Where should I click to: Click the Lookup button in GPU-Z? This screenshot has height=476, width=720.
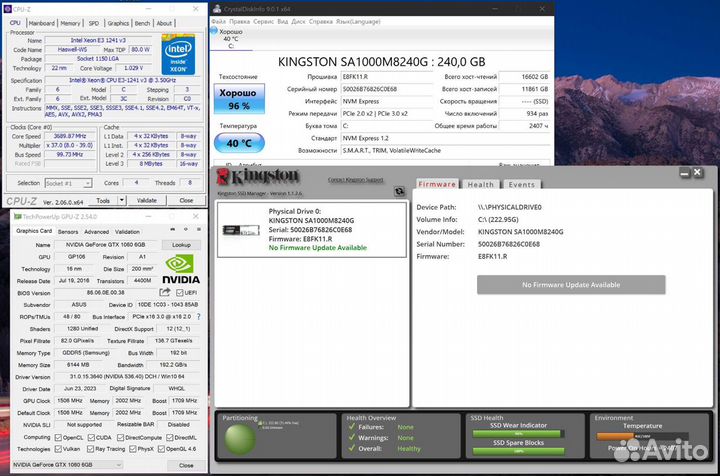tap(181, 245)
